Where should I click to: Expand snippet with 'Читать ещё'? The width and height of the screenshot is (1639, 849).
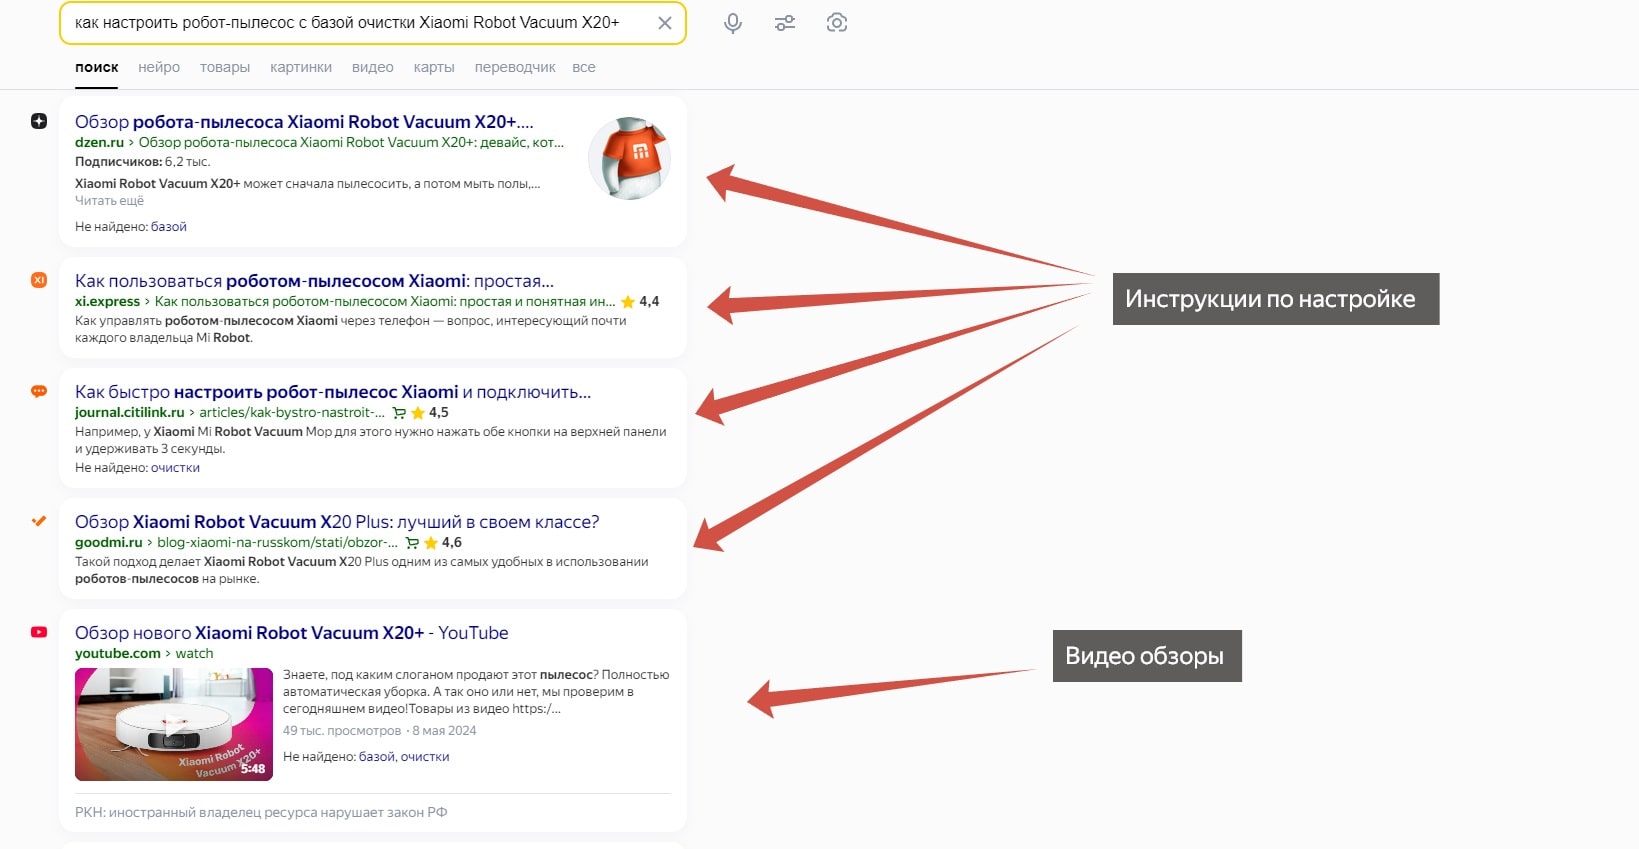click(109, 201)
